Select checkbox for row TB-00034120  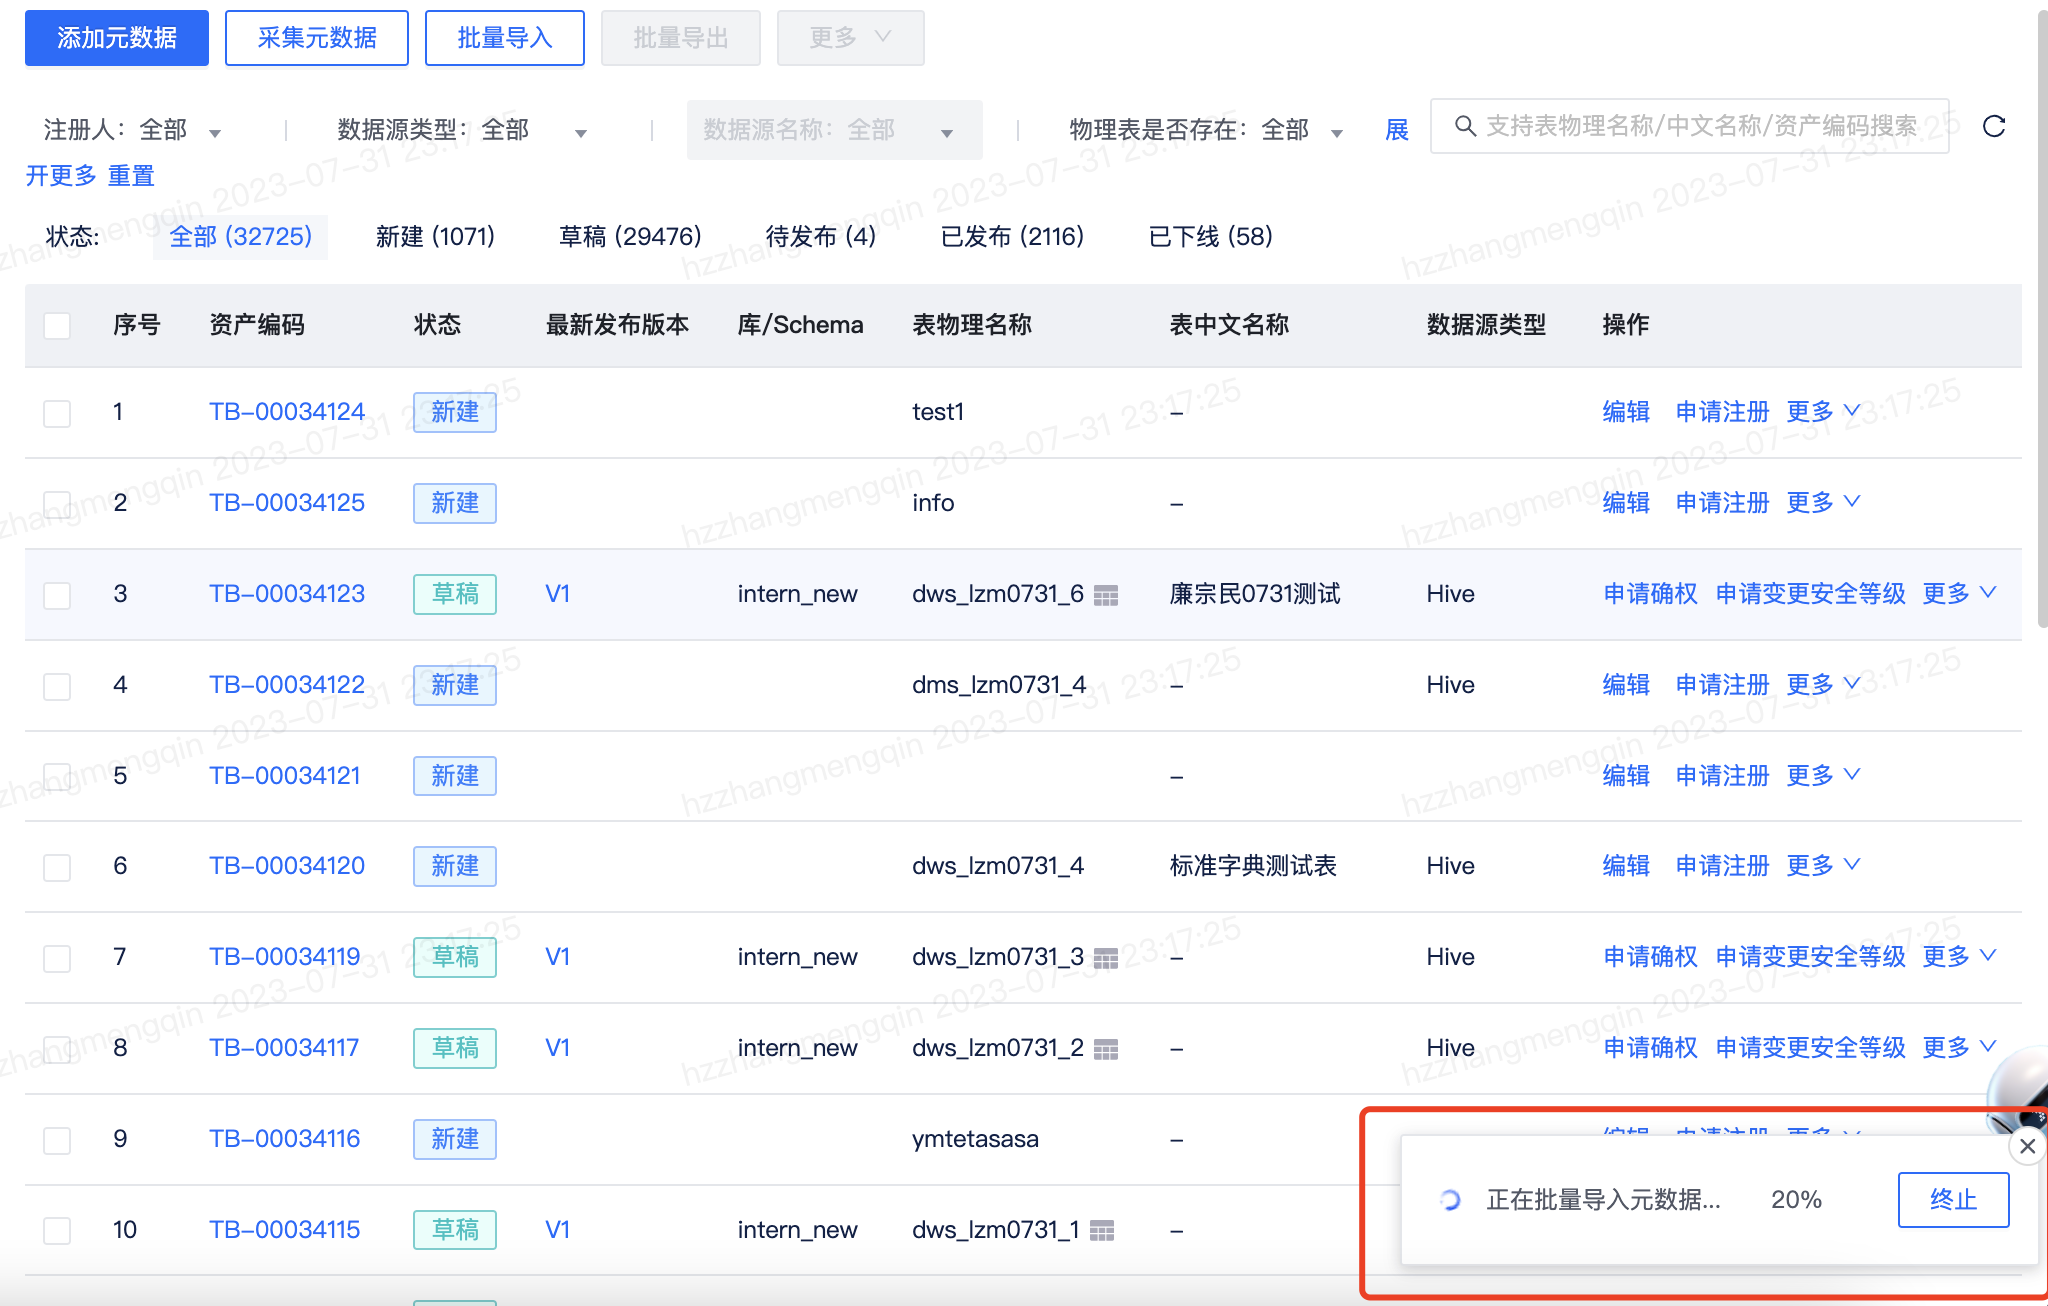(57, 867)
